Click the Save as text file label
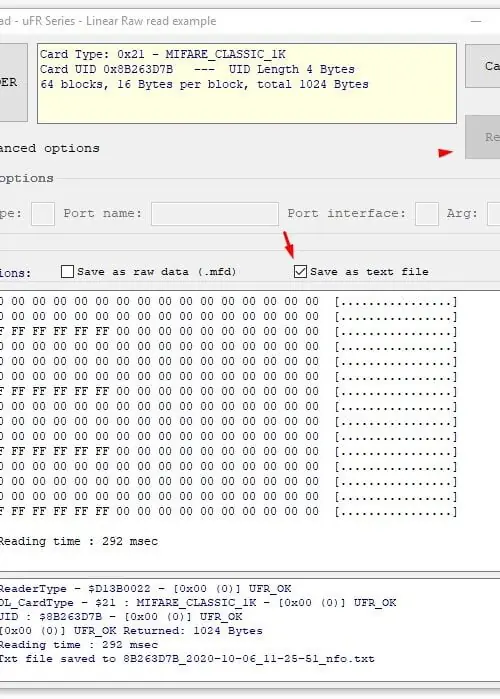The image size is (500, 699). pos(369,271)
